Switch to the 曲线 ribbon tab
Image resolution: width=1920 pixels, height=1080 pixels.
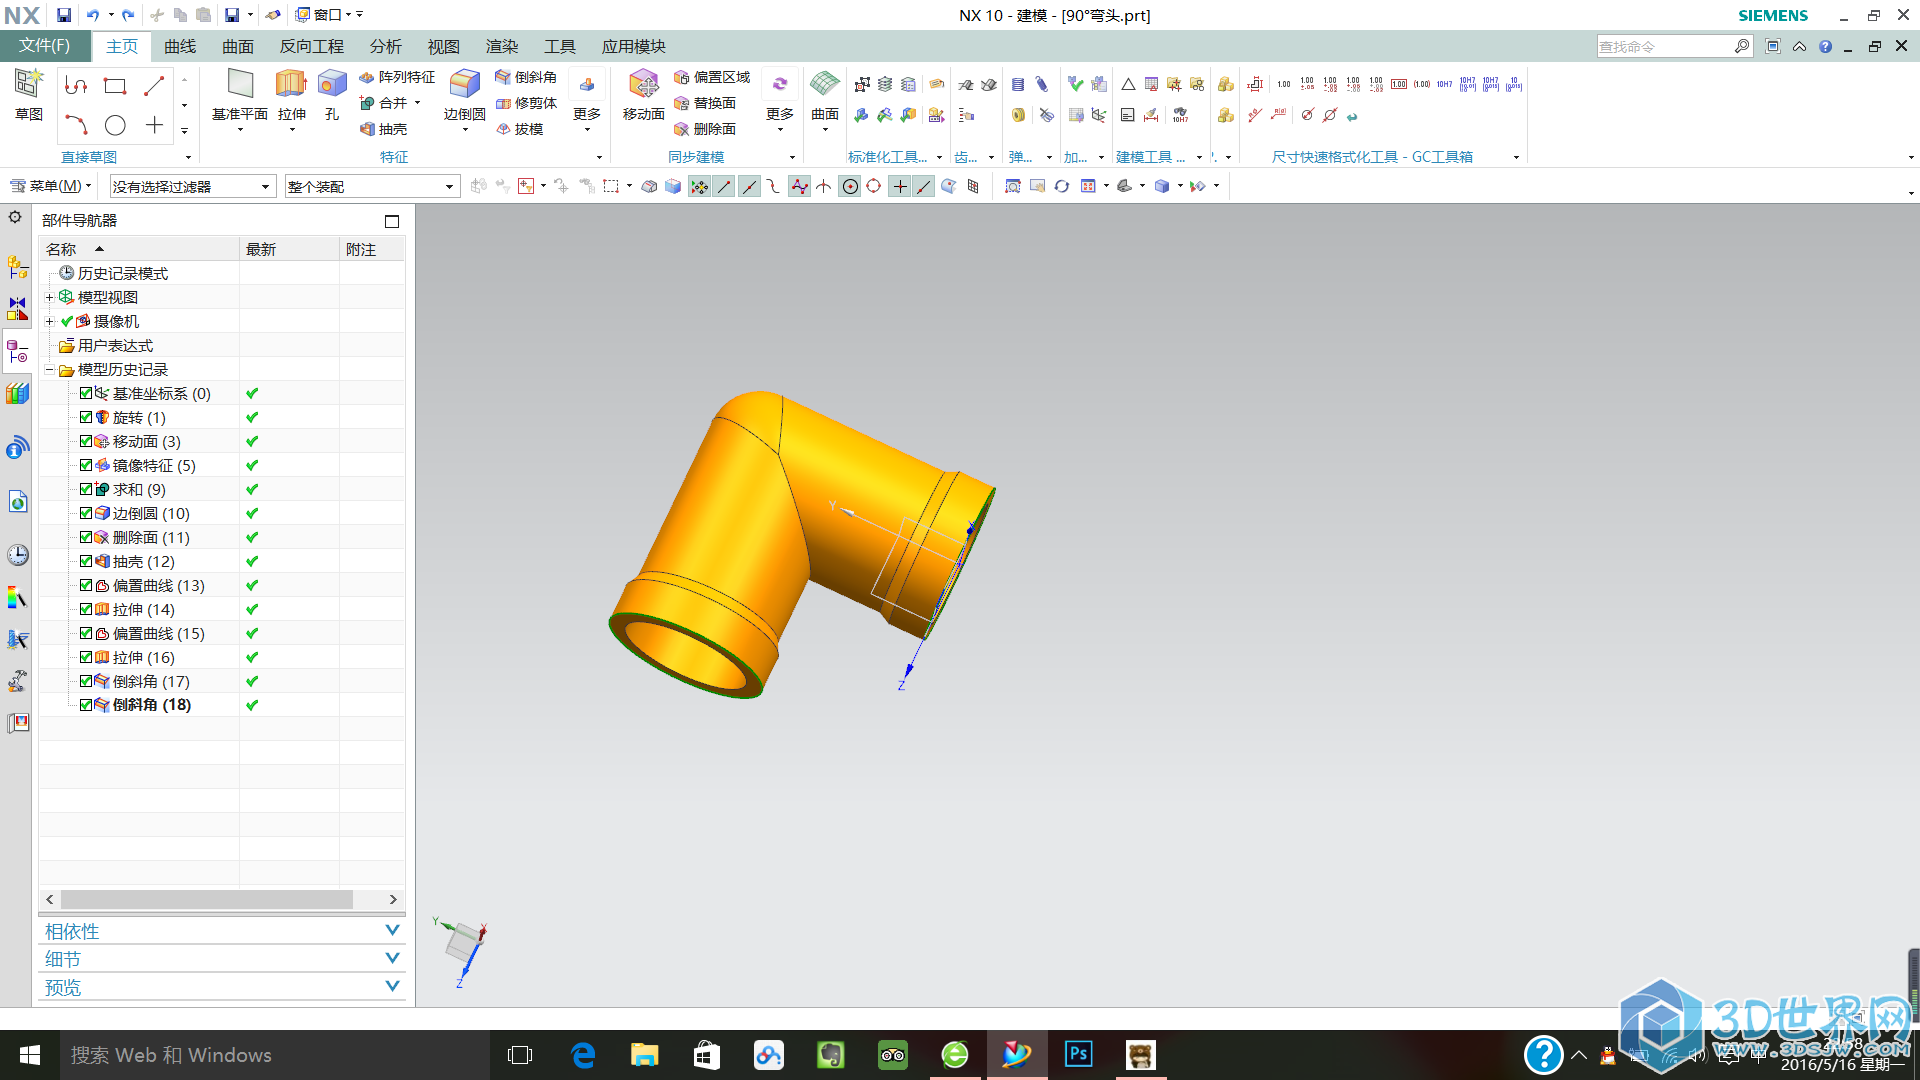coord(180,46)
